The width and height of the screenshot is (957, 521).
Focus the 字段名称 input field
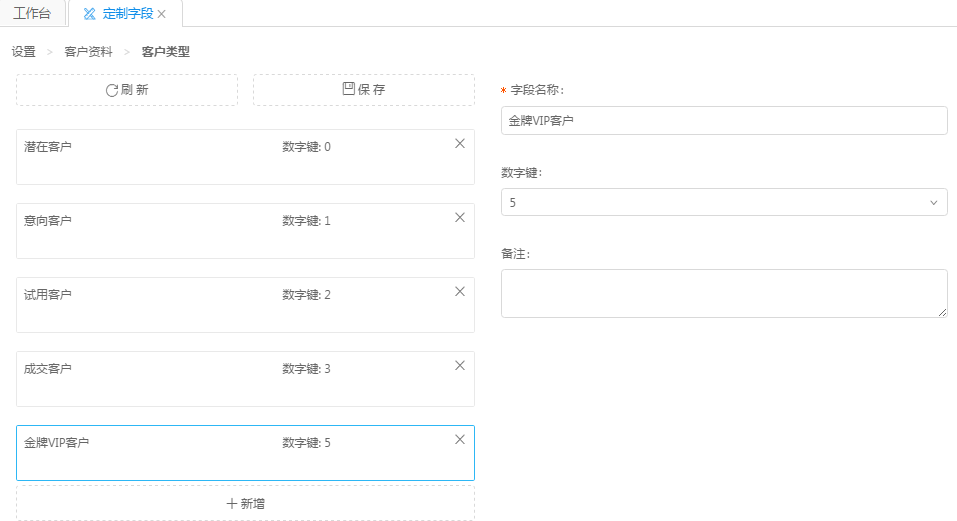coord(723,121)
